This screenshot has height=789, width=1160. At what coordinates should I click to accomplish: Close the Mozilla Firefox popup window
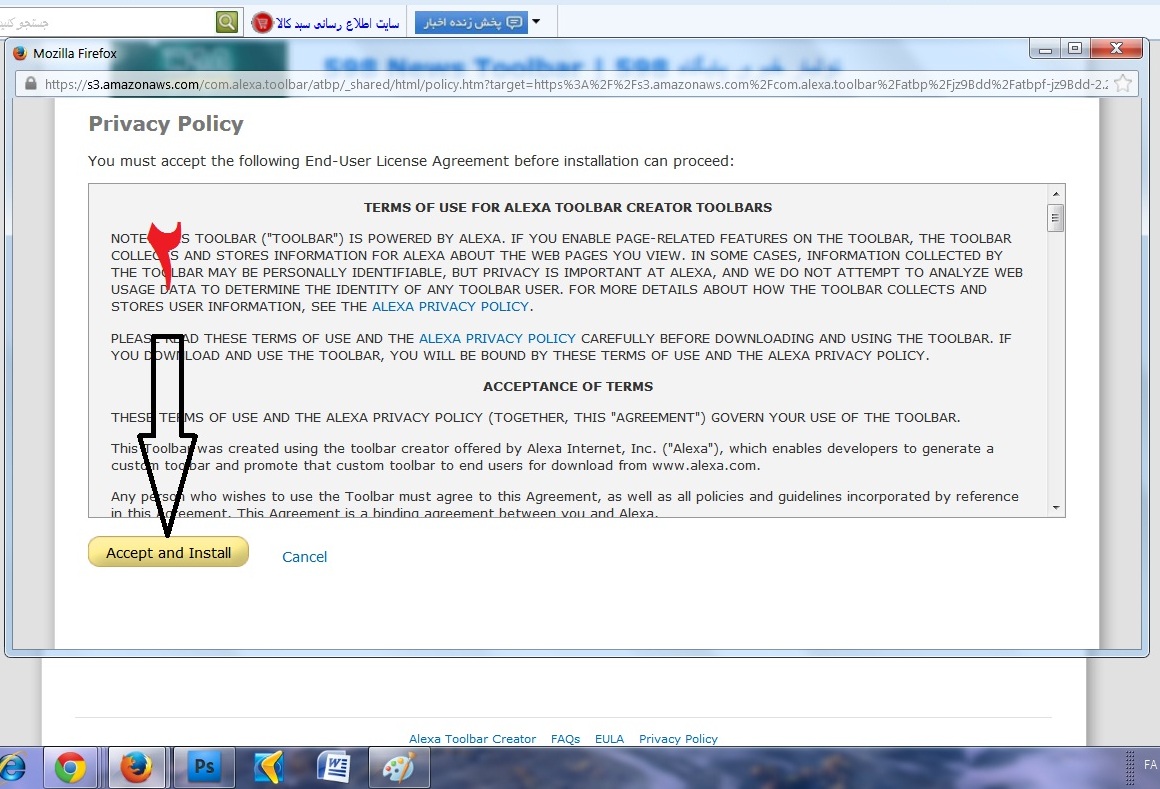pyautogui.click(x=1117, y=49)
